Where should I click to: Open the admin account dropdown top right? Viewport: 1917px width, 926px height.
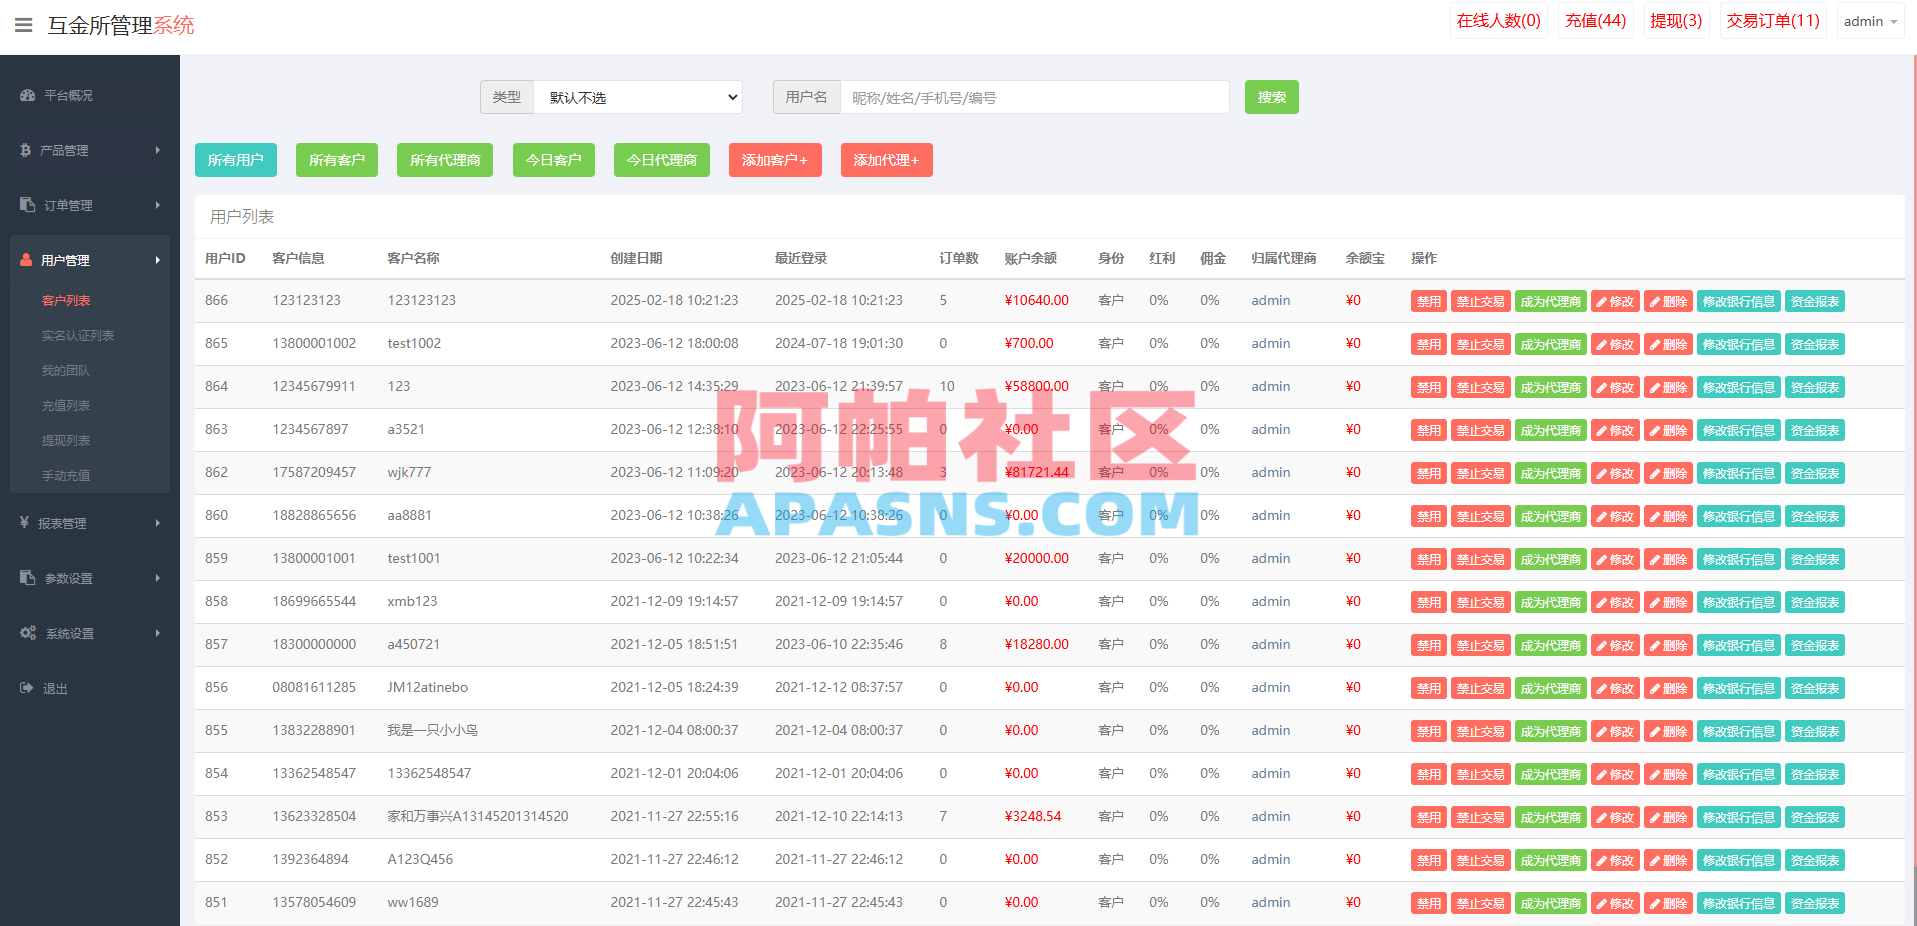coord(1869,20)
